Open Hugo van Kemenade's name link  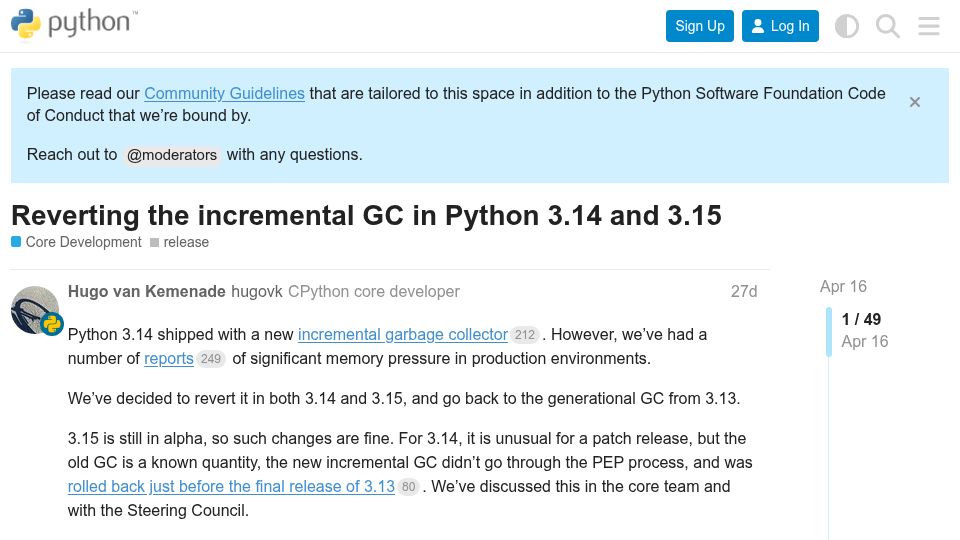coord(146,291)
